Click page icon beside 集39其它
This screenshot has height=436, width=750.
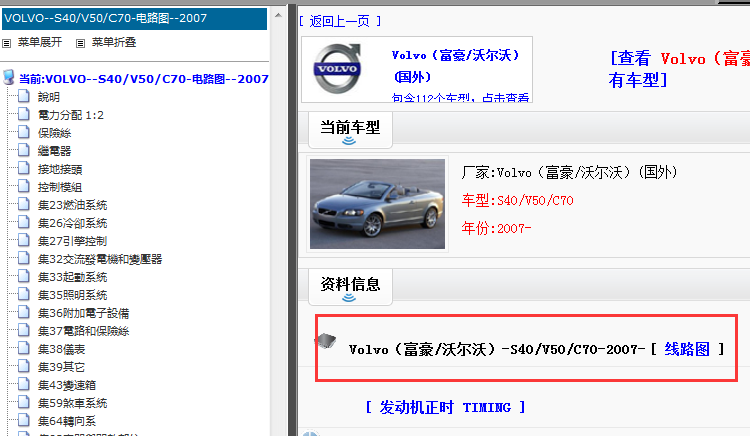click(x=23, y=366)
